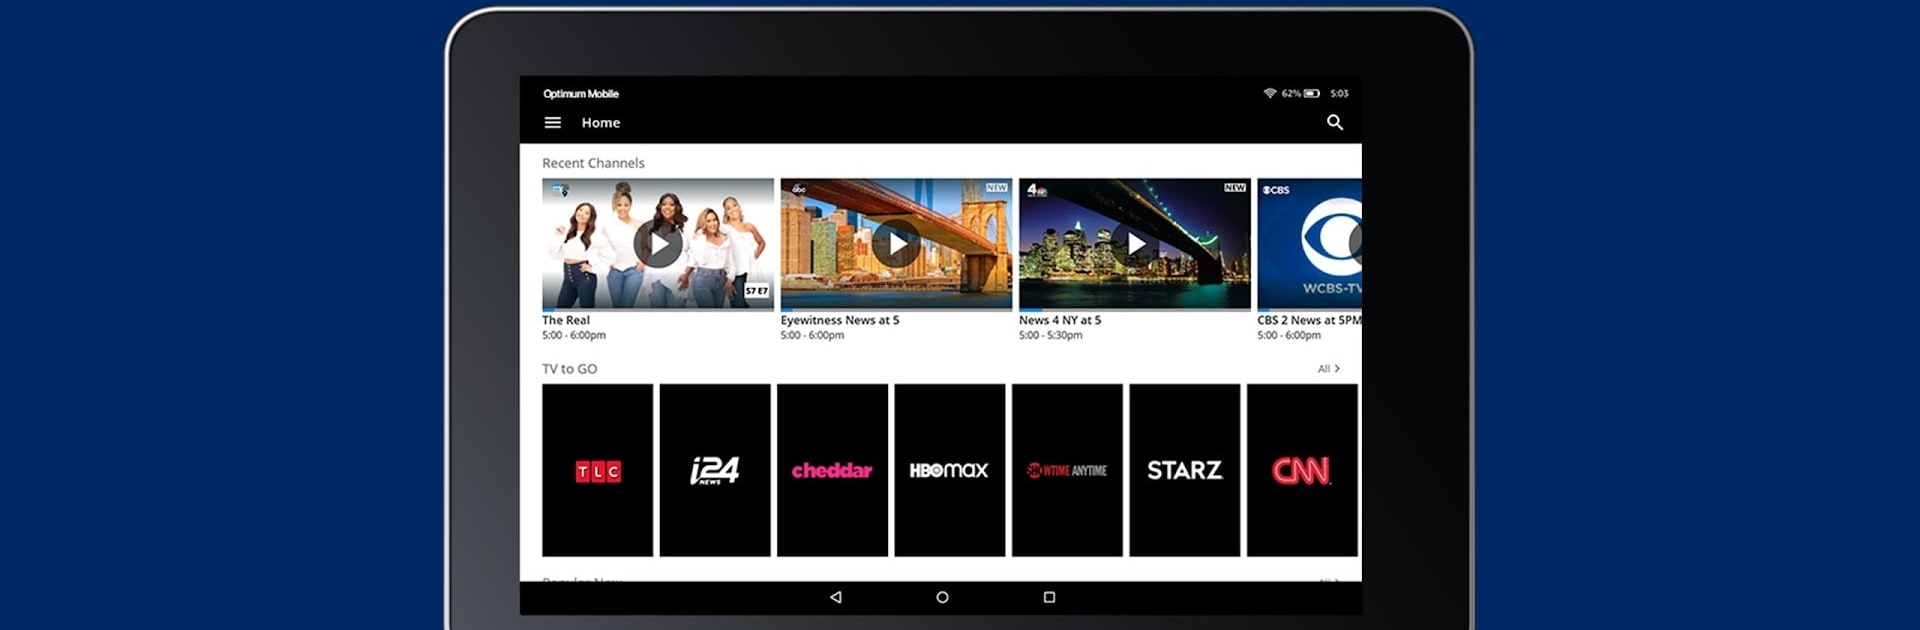Play The Real recent channel
Screen dimensions: 1920x630
tap(658, 244)
